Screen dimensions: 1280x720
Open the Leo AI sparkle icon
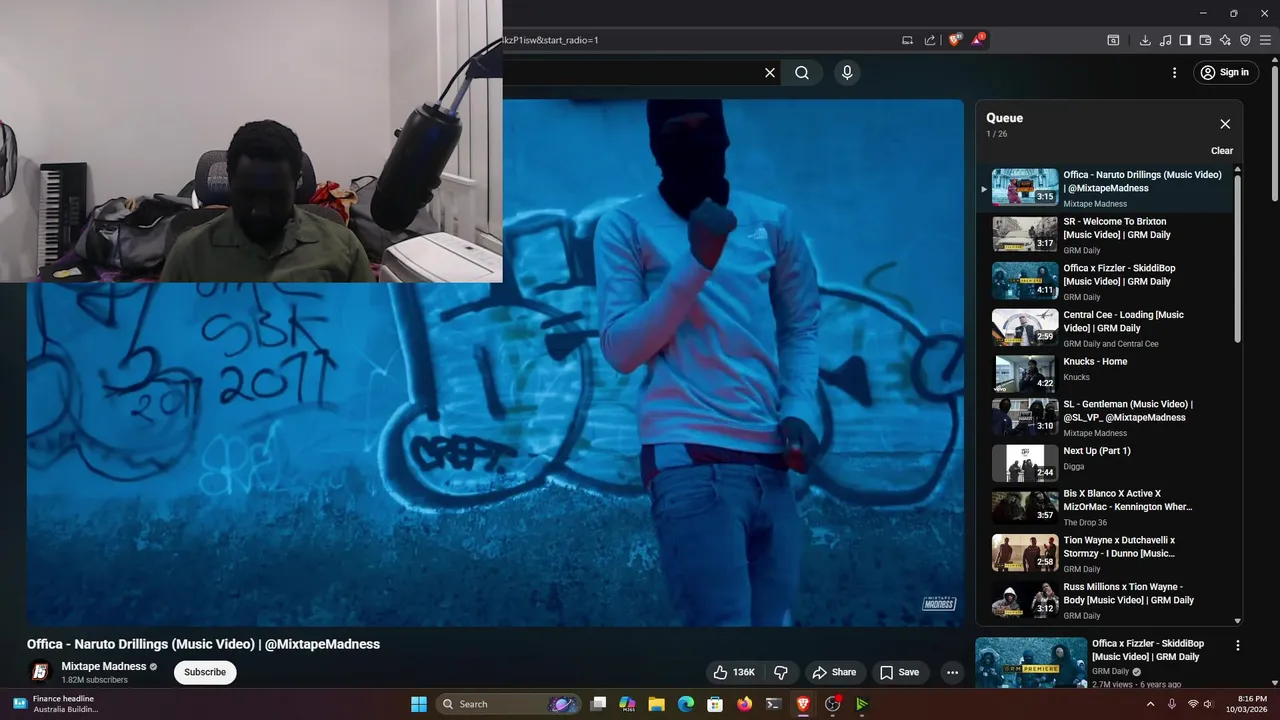point(1225,40)
